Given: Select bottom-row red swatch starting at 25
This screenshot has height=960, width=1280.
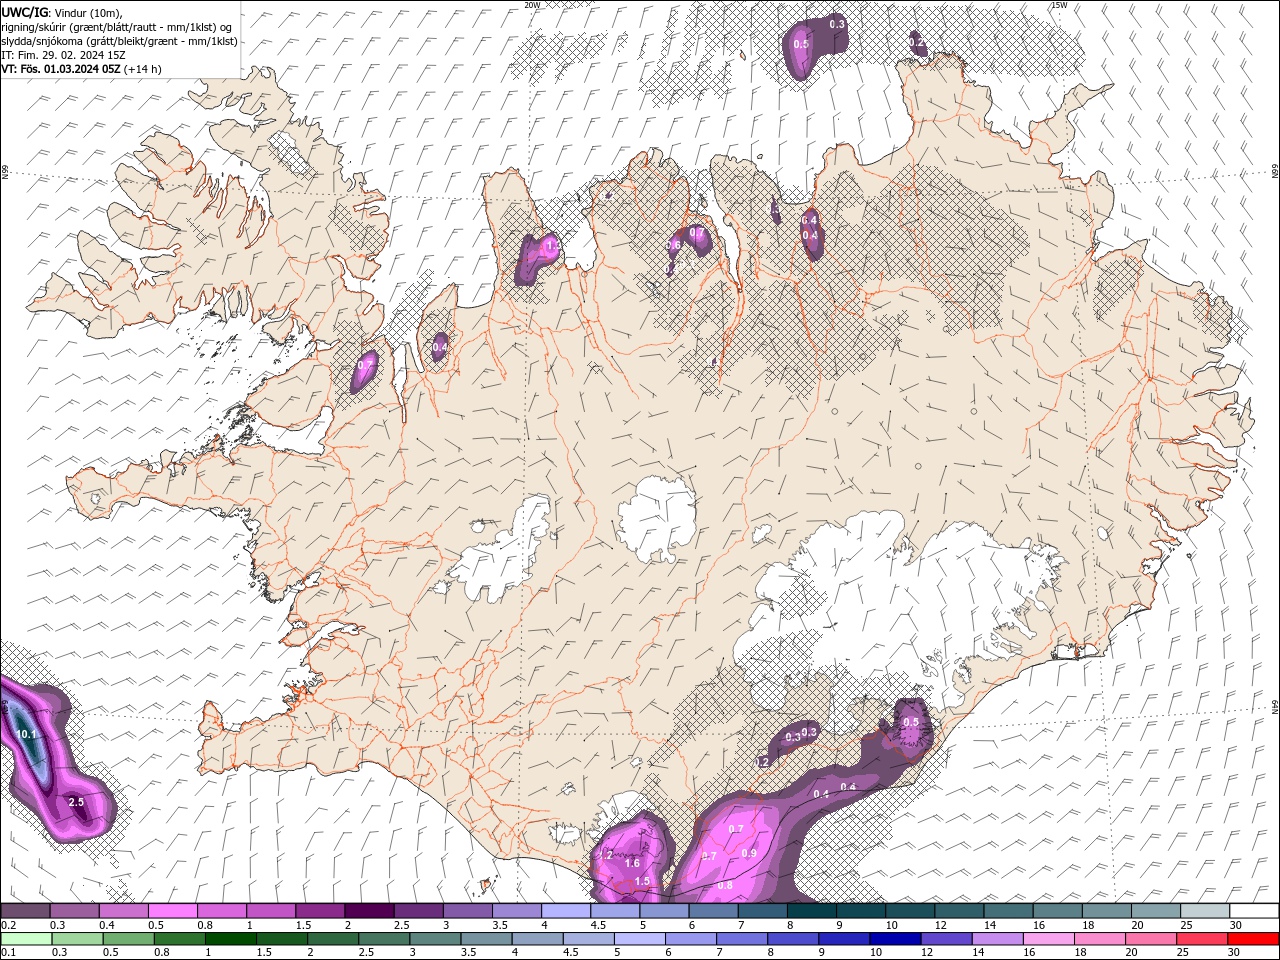Looking at the screenshot, I should [x=1202, y=939].
